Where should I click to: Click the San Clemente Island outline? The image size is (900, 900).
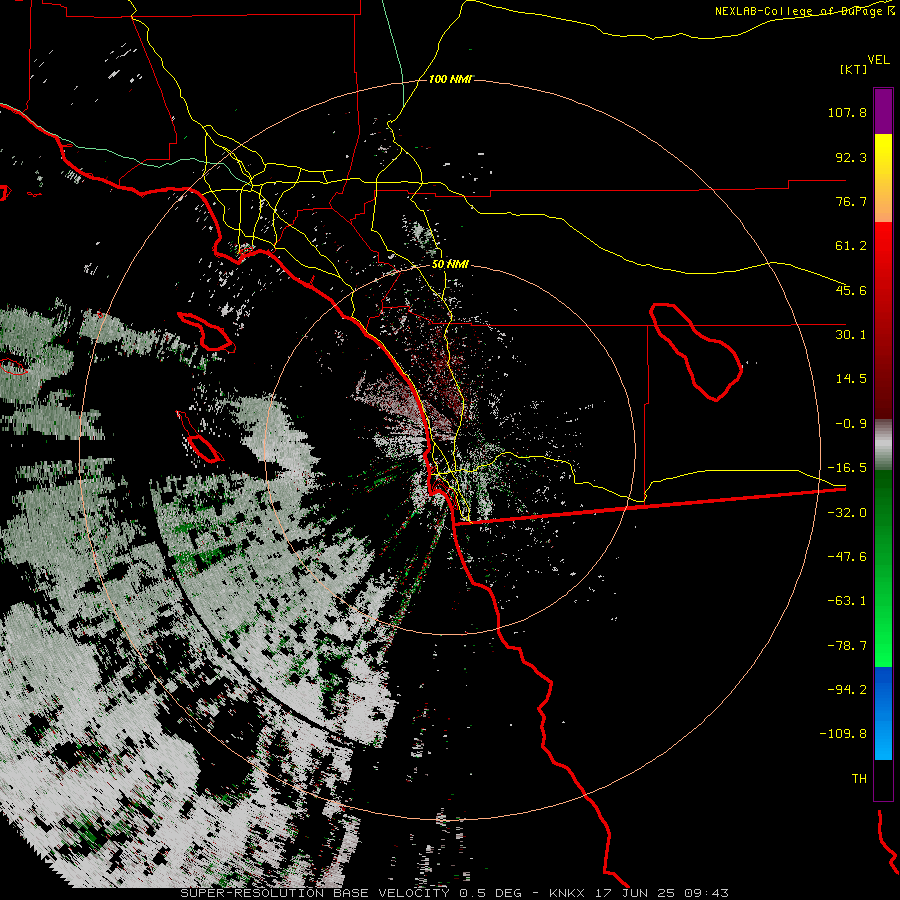199,437
